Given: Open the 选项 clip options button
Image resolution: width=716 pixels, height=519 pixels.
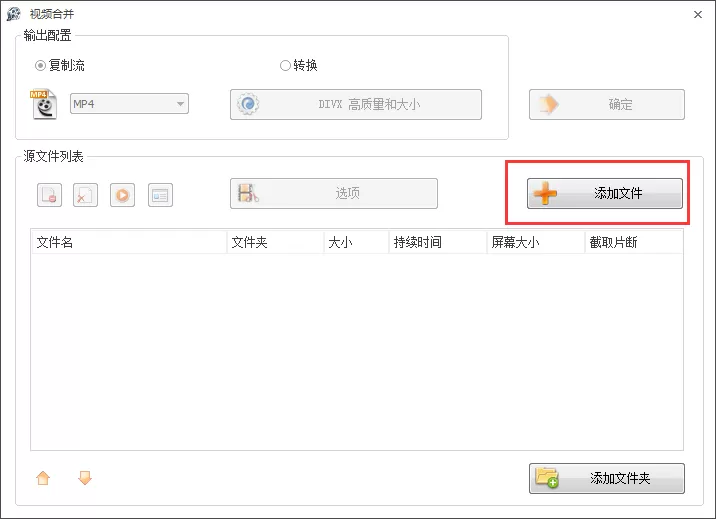Looking at the screenshot, I should click(334, 194).
